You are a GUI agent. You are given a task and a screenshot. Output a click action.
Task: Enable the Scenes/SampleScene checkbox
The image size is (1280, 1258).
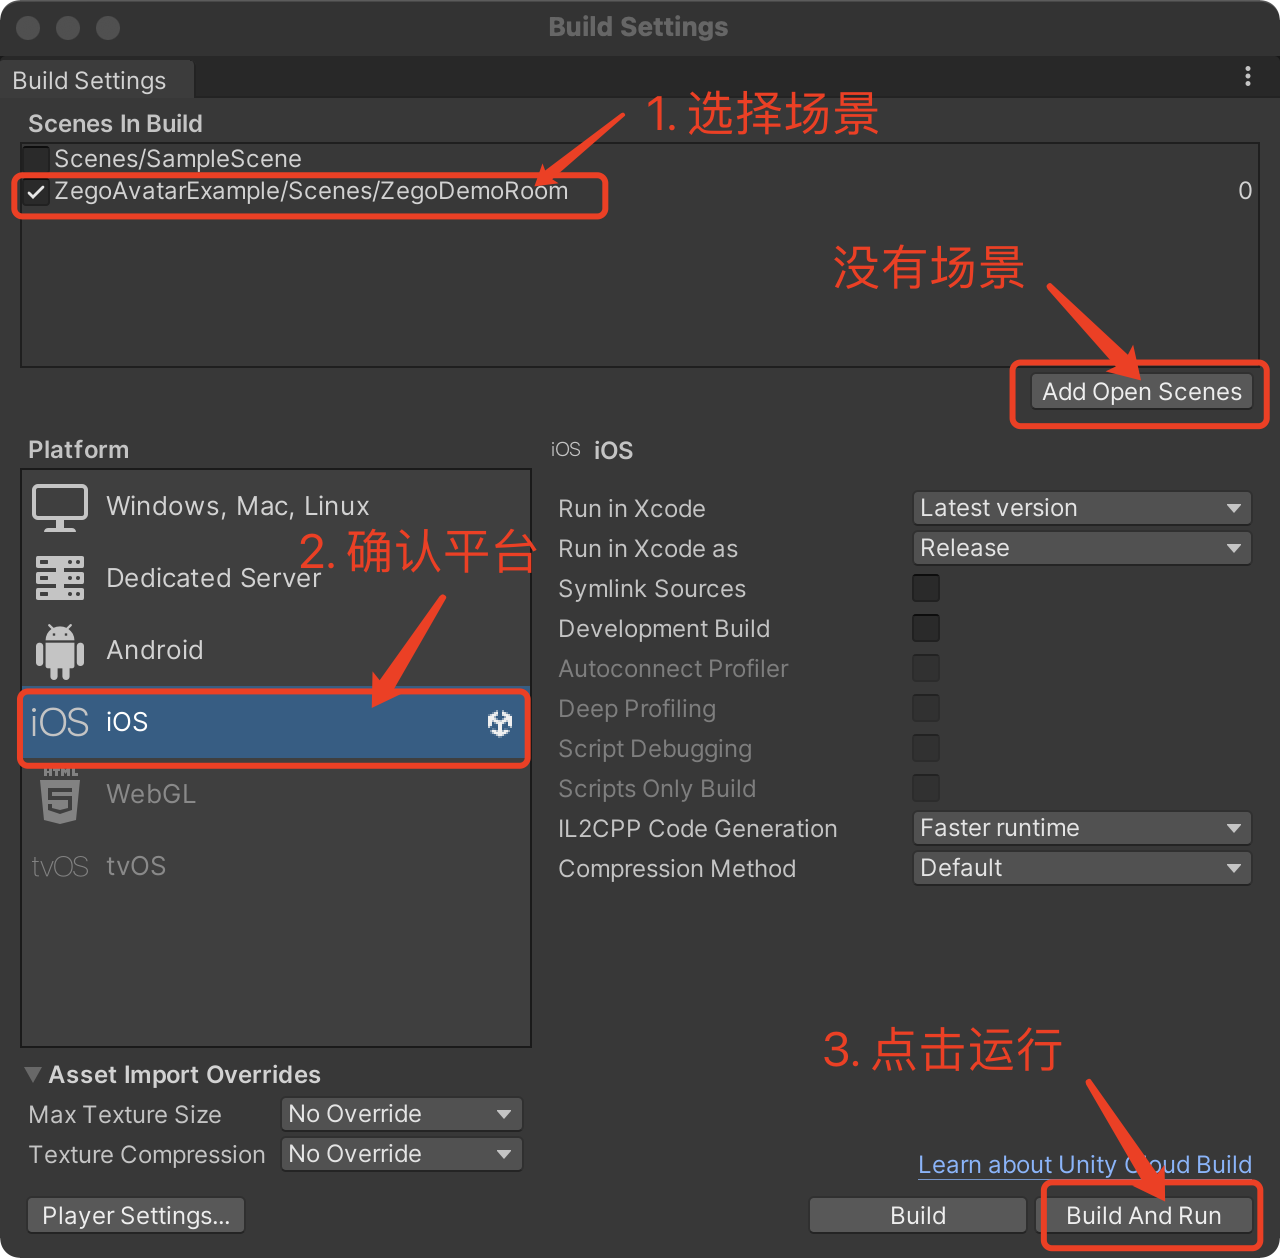click(x=36, y=159)
